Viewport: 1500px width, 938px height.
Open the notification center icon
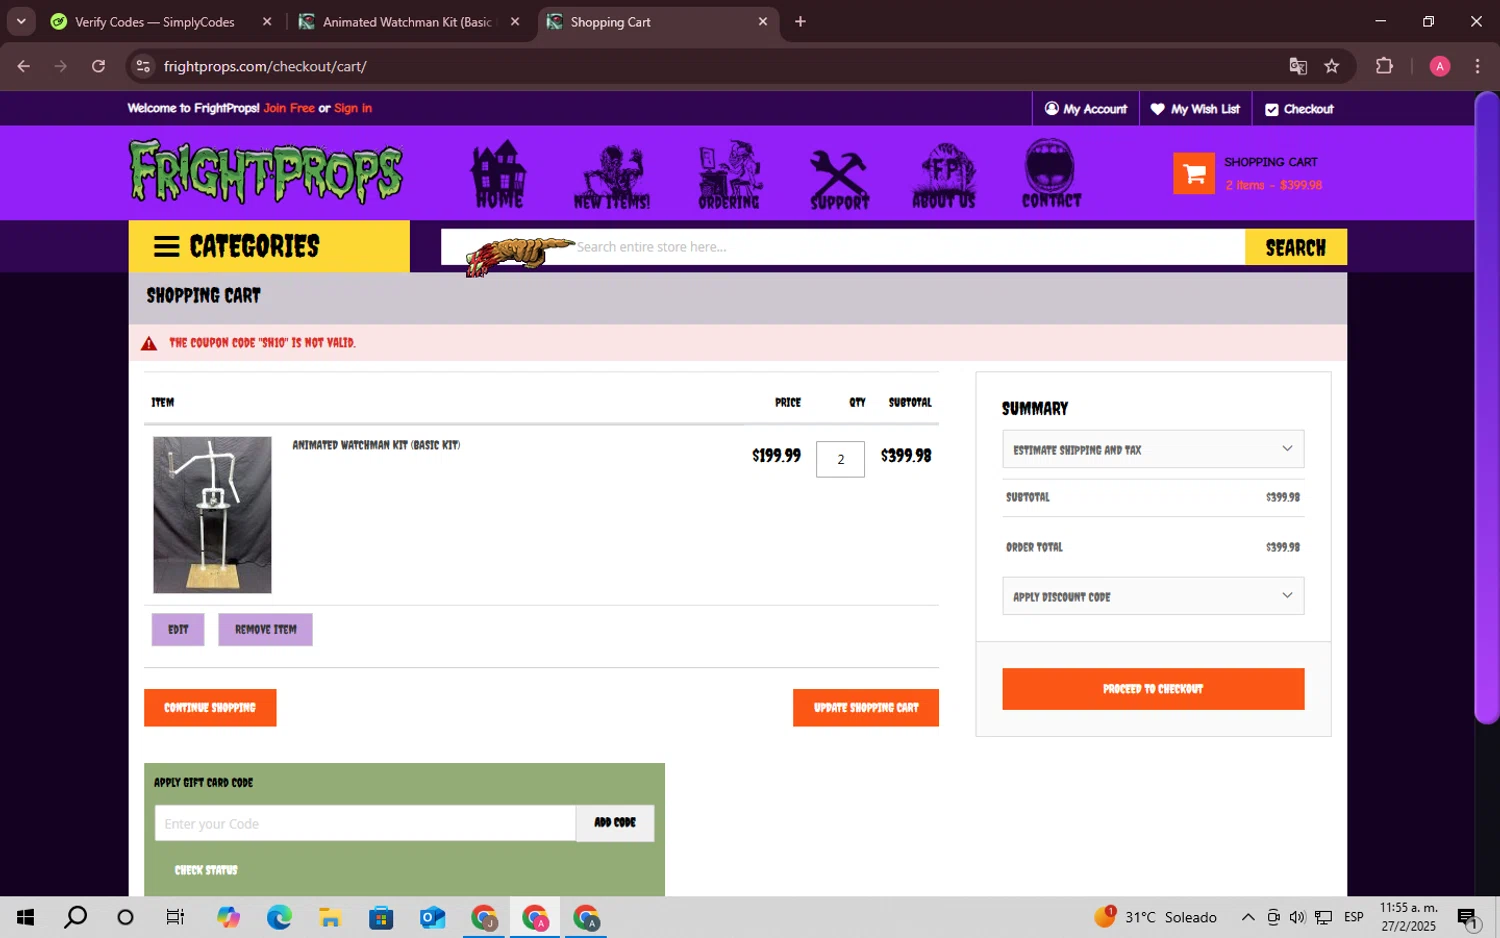coord(1468,917)
